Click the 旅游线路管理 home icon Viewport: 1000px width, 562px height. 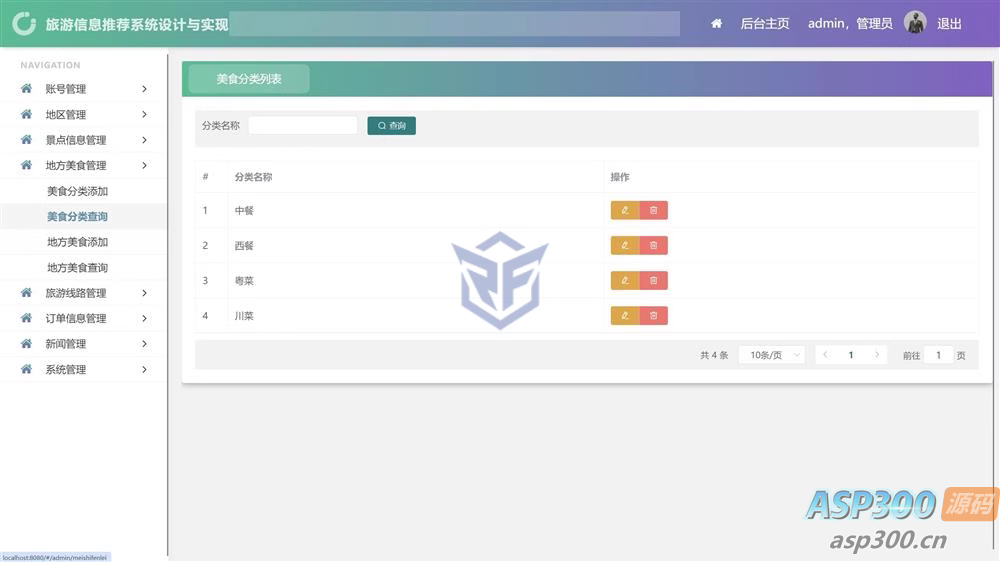[26, 293]
